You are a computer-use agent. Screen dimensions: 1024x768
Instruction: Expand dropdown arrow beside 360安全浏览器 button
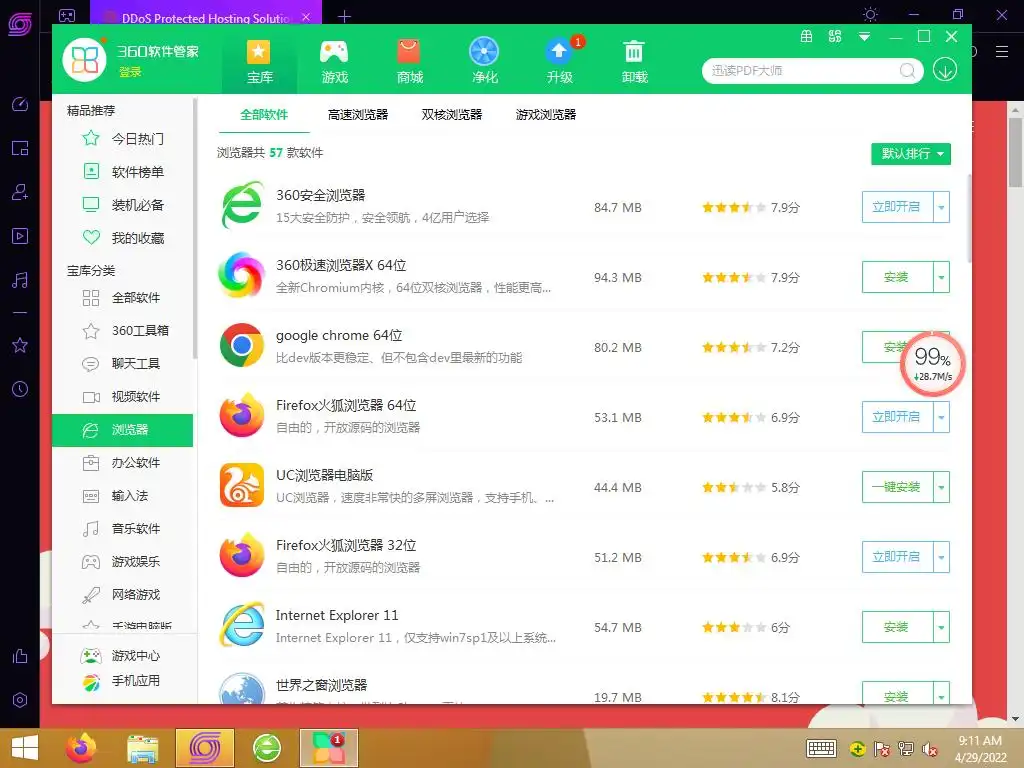tap(941, 207)
